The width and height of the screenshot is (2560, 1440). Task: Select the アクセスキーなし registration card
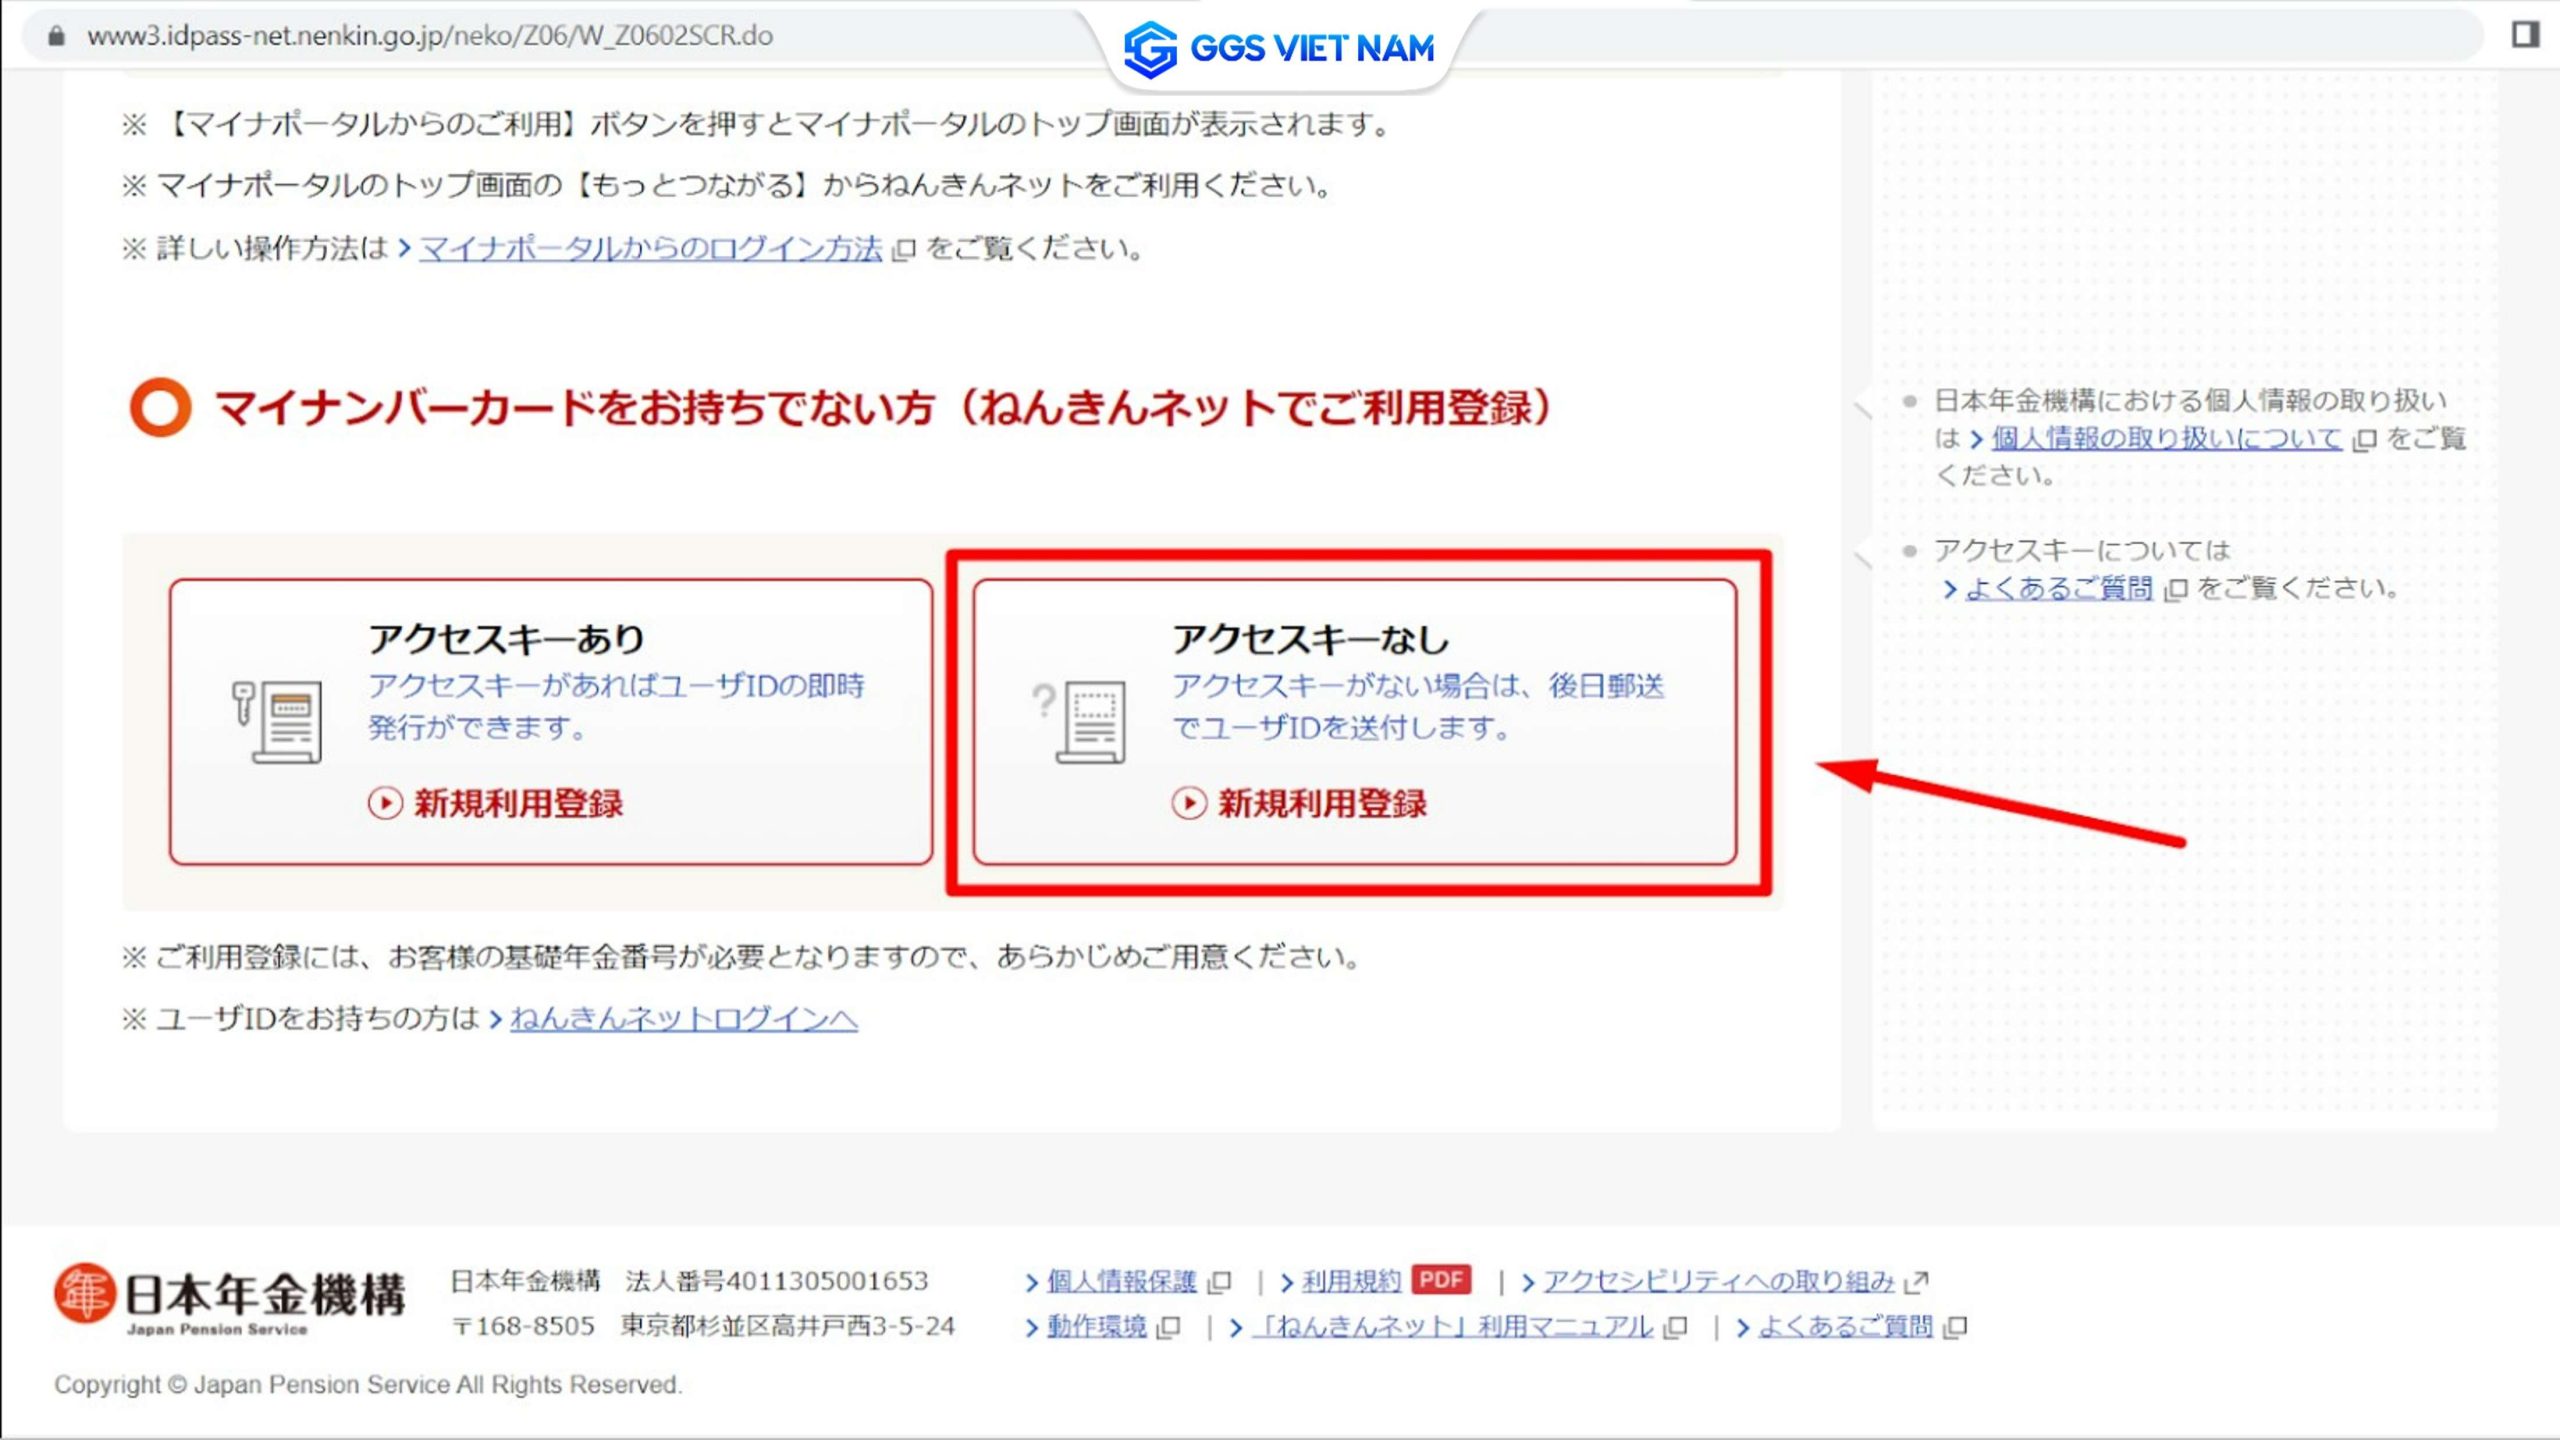click(1354, 722)
